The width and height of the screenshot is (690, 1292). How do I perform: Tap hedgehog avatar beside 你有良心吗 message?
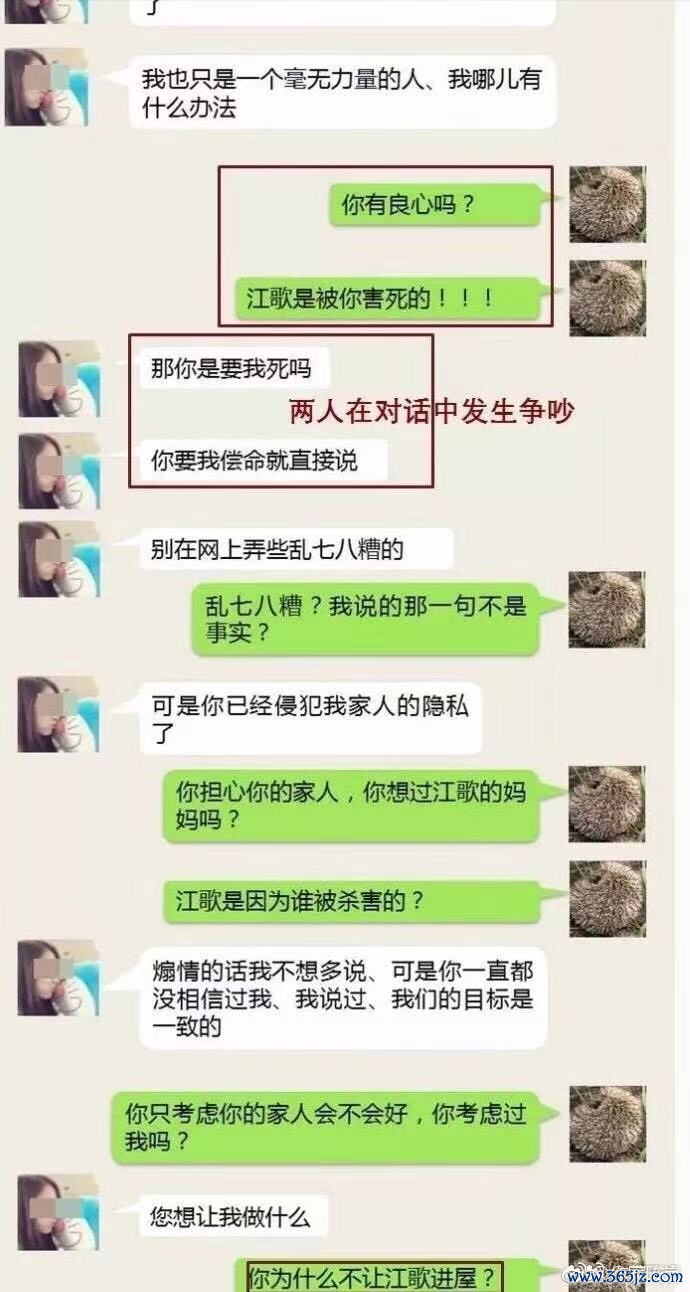click(x=607, y=204)
